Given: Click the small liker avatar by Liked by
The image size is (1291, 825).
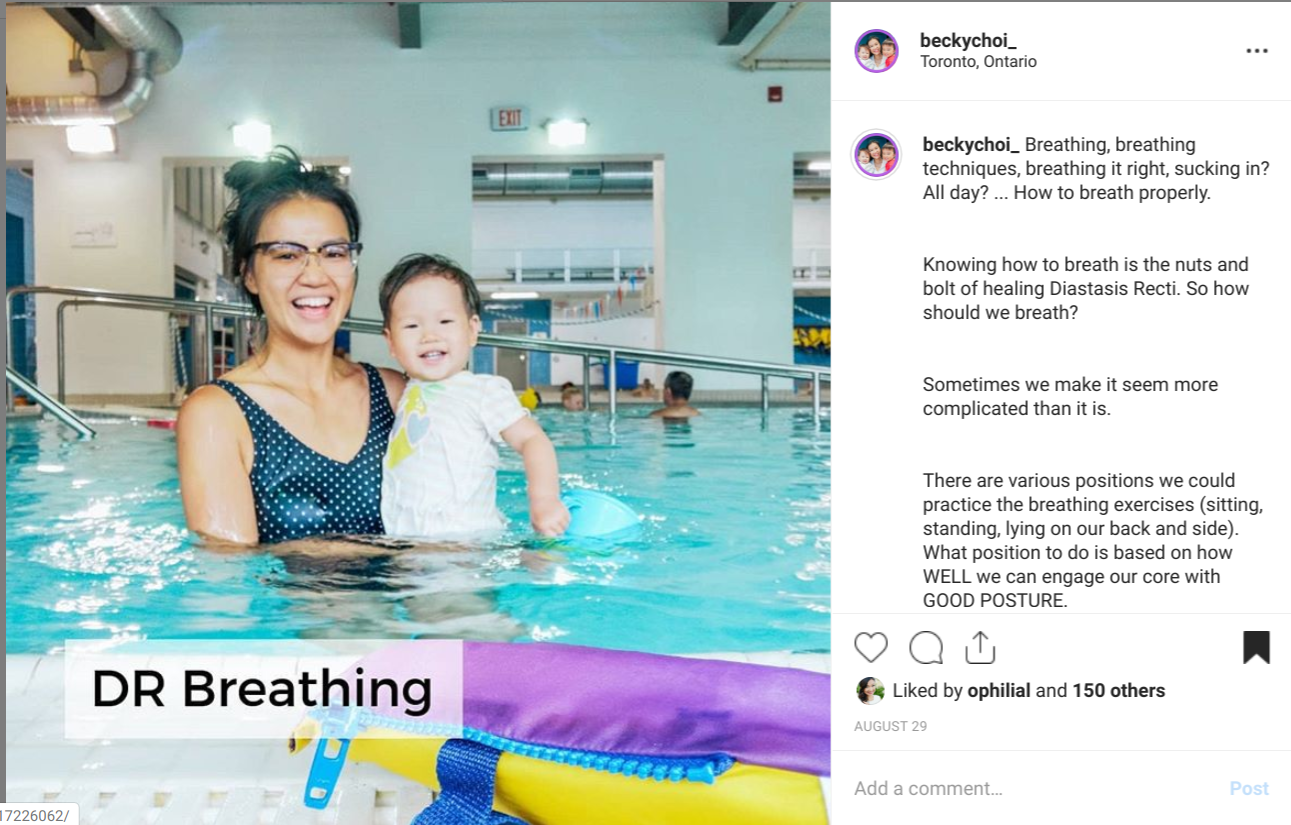Looking at the screenshot, I should (870, 691).
